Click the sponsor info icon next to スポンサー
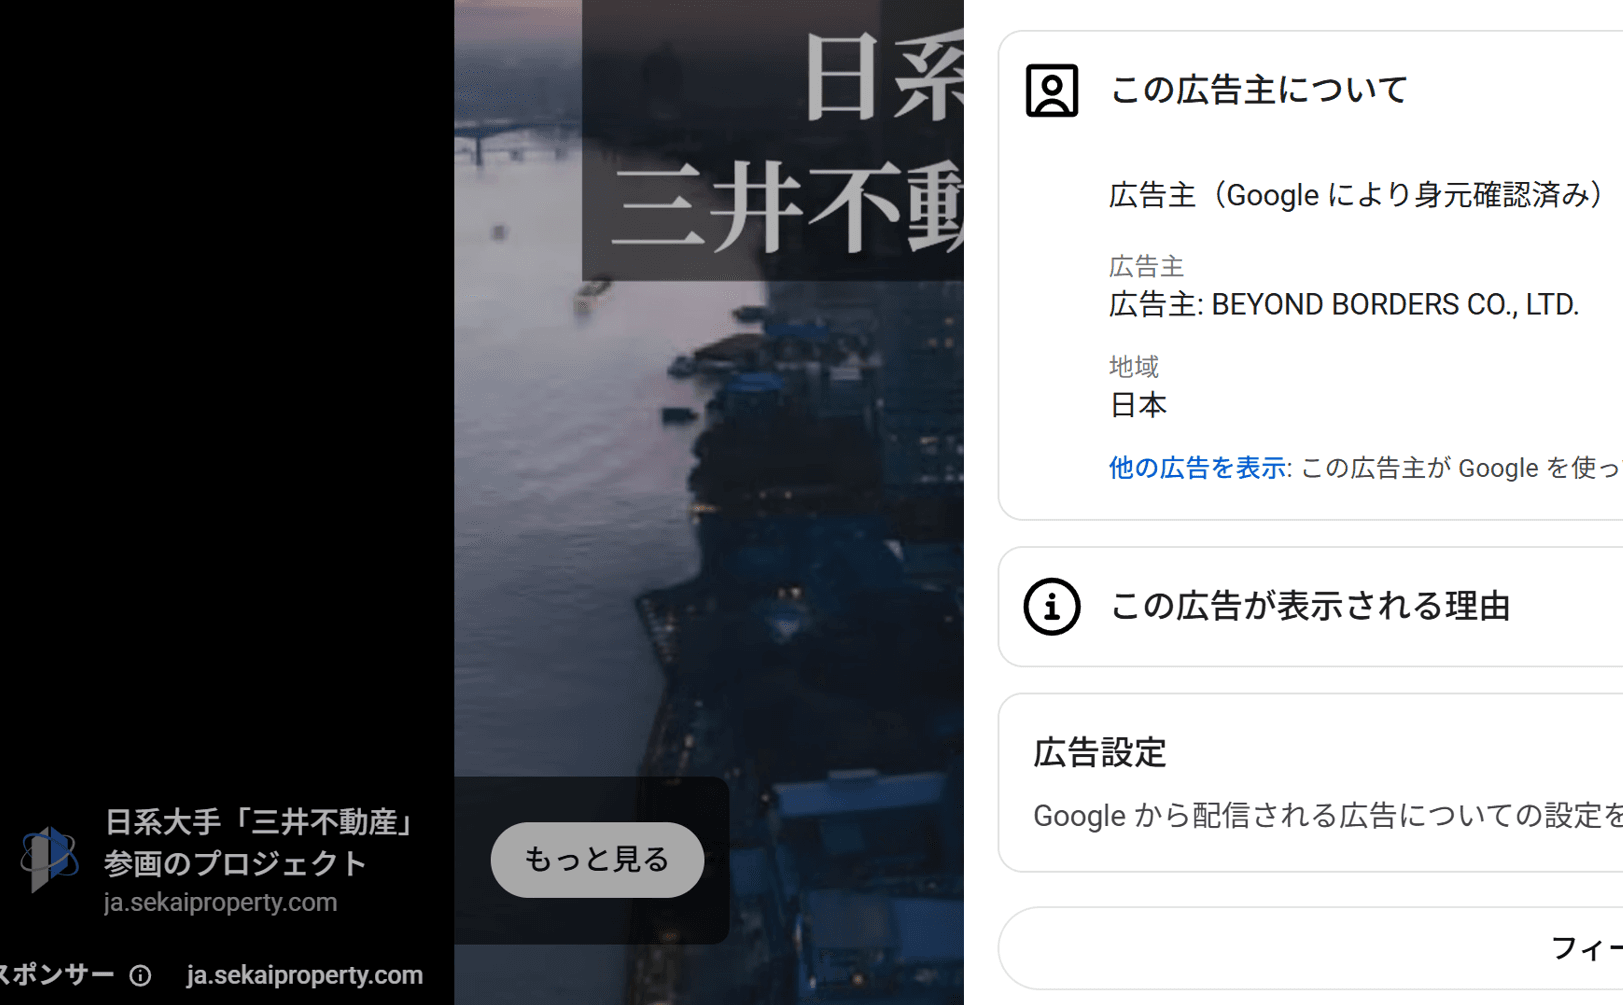This screenshot has width=1623, height=1005. (141, 975)
